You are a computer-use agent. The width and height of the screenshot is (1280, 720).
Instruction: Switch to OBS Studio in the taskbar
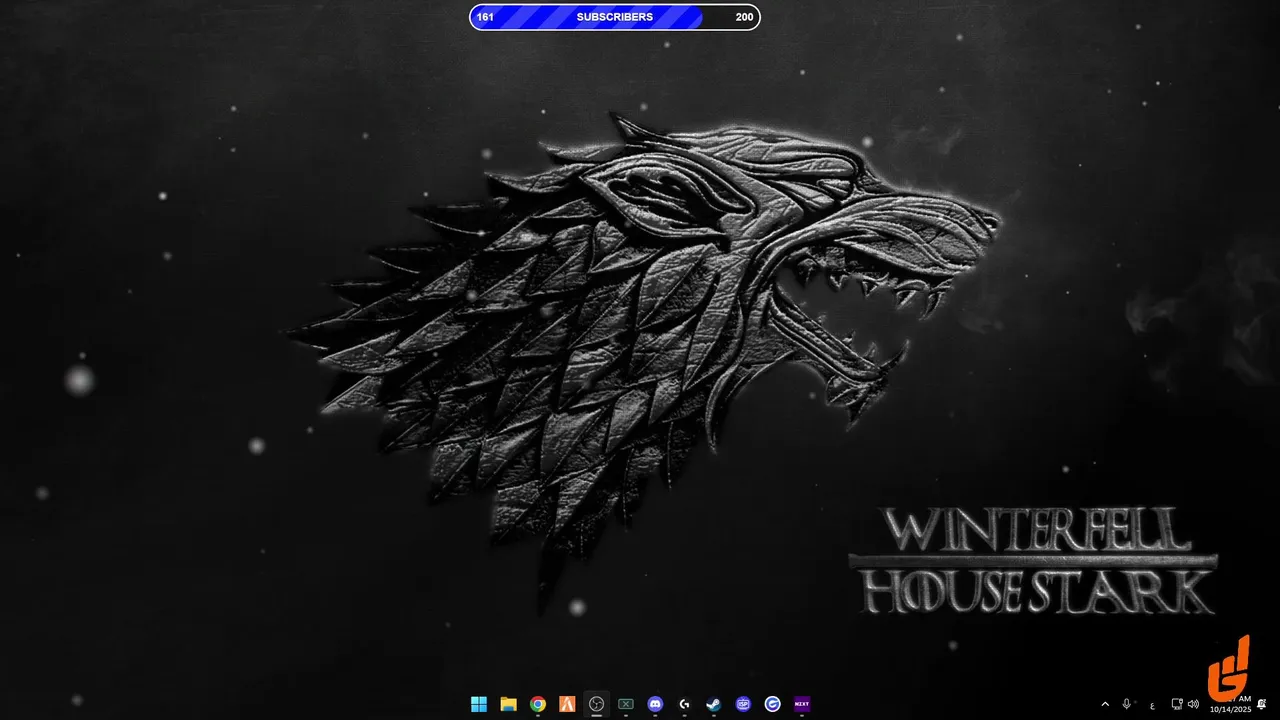click(x=597, y=704)
